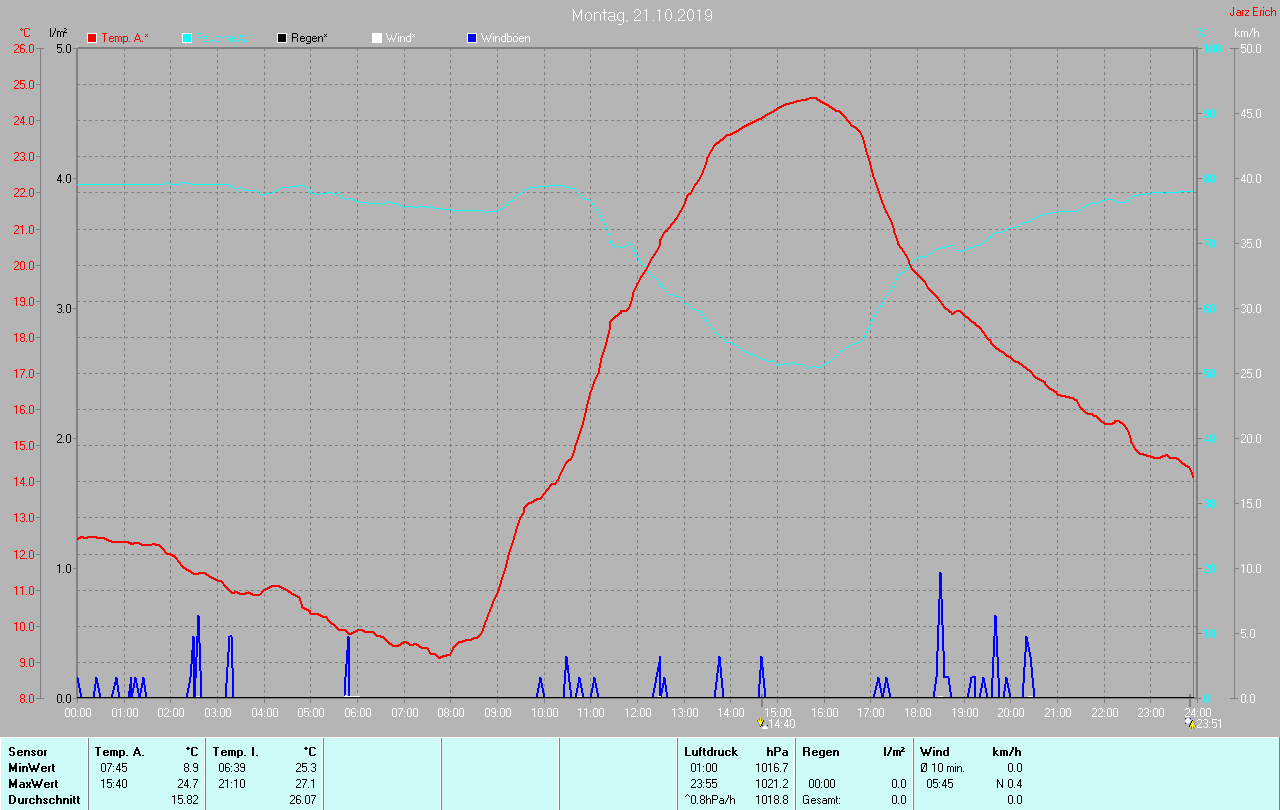
Task: Click the Durchschnitt row label
Action: click(x=44, y=800)
